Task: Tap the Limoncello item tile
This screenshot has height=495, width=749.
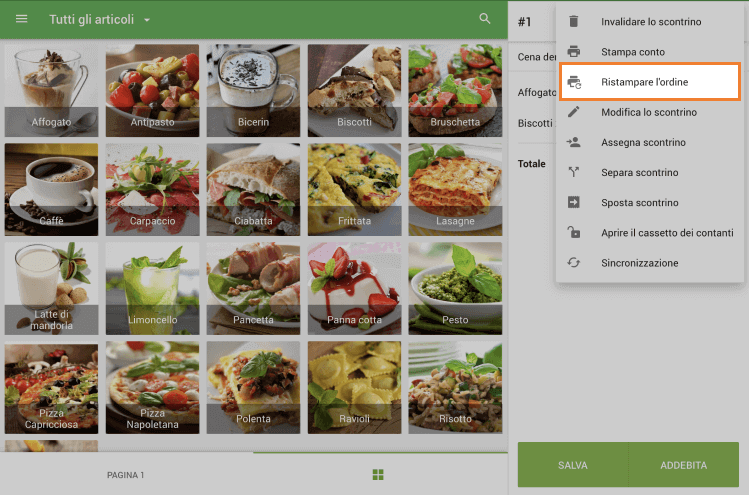Action: 152,290
